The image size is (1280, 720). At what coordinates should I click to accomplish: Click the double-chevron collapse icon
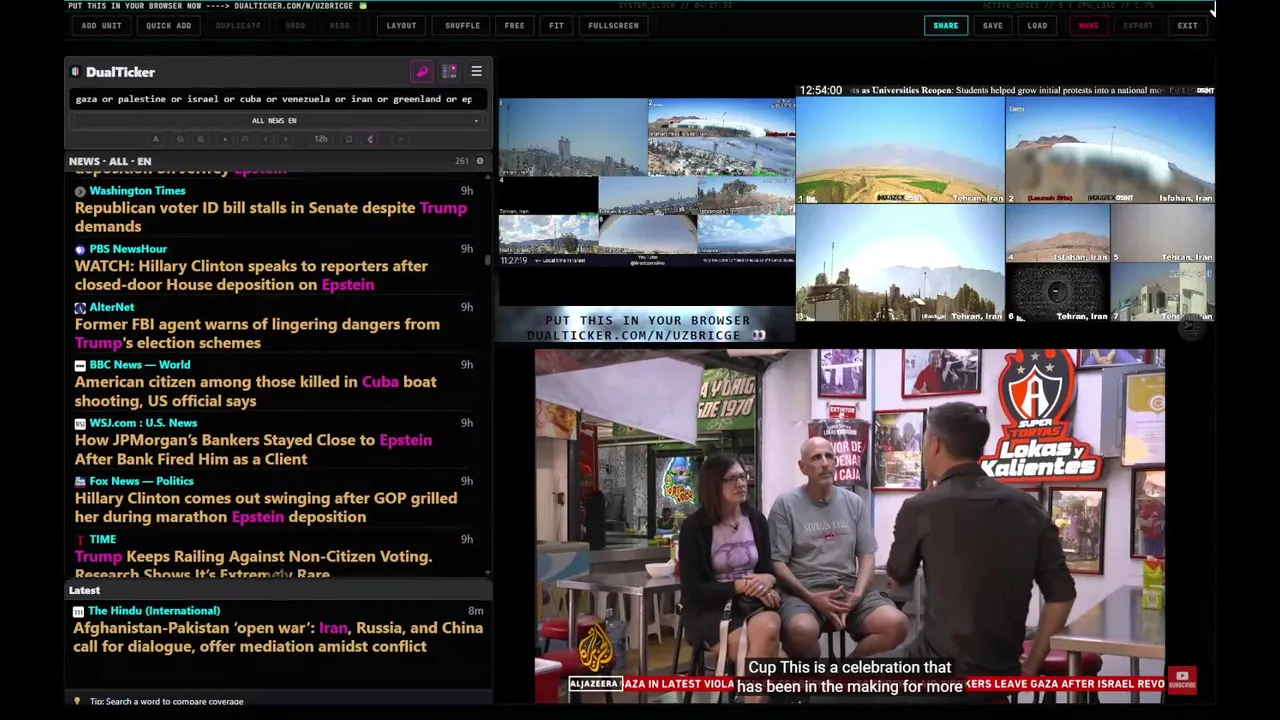pyautogui.click(x=245, y=139)
